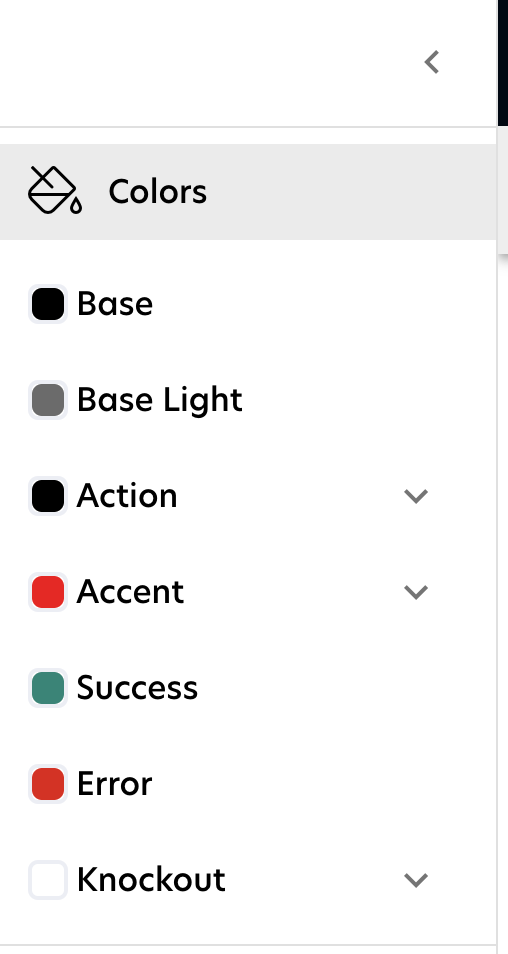
Task: Open the red Error color swatch
Action: click(x=47, y=784)
